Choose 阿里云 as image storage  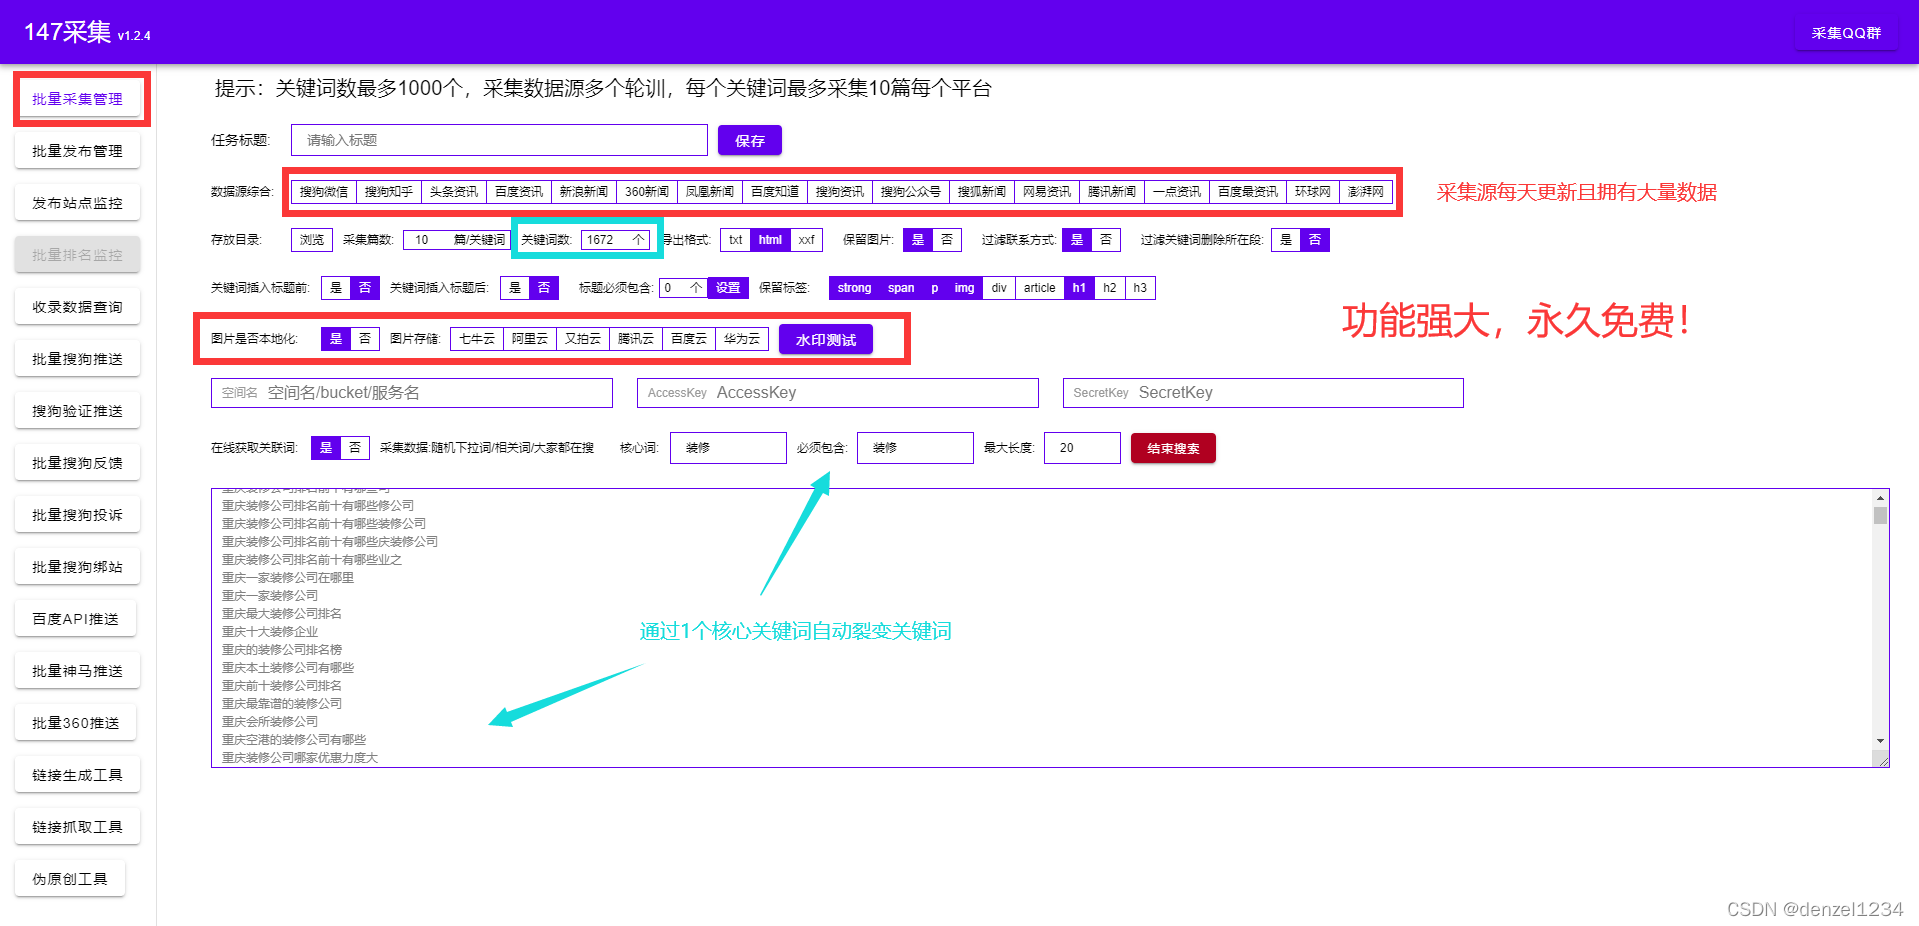(529, 338)
